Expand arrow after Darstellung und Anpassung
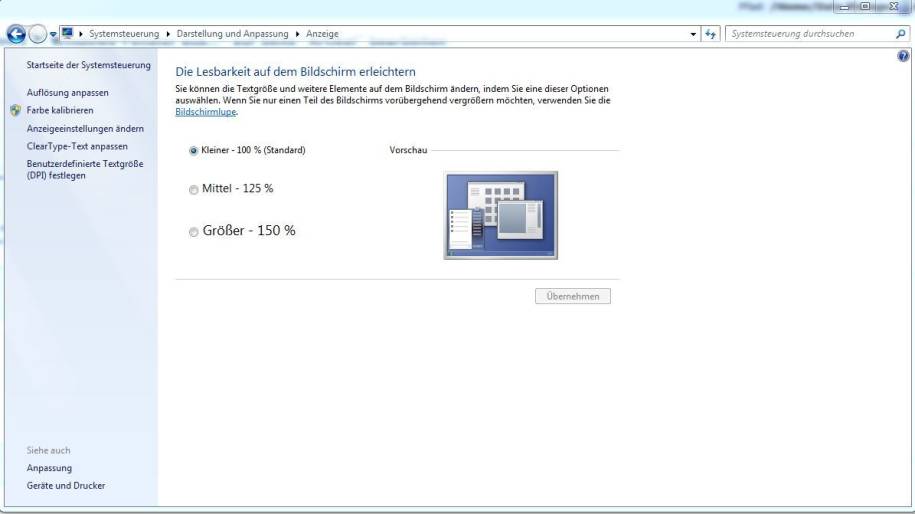This screenshot has height=514, width=915. coord(298,34)
